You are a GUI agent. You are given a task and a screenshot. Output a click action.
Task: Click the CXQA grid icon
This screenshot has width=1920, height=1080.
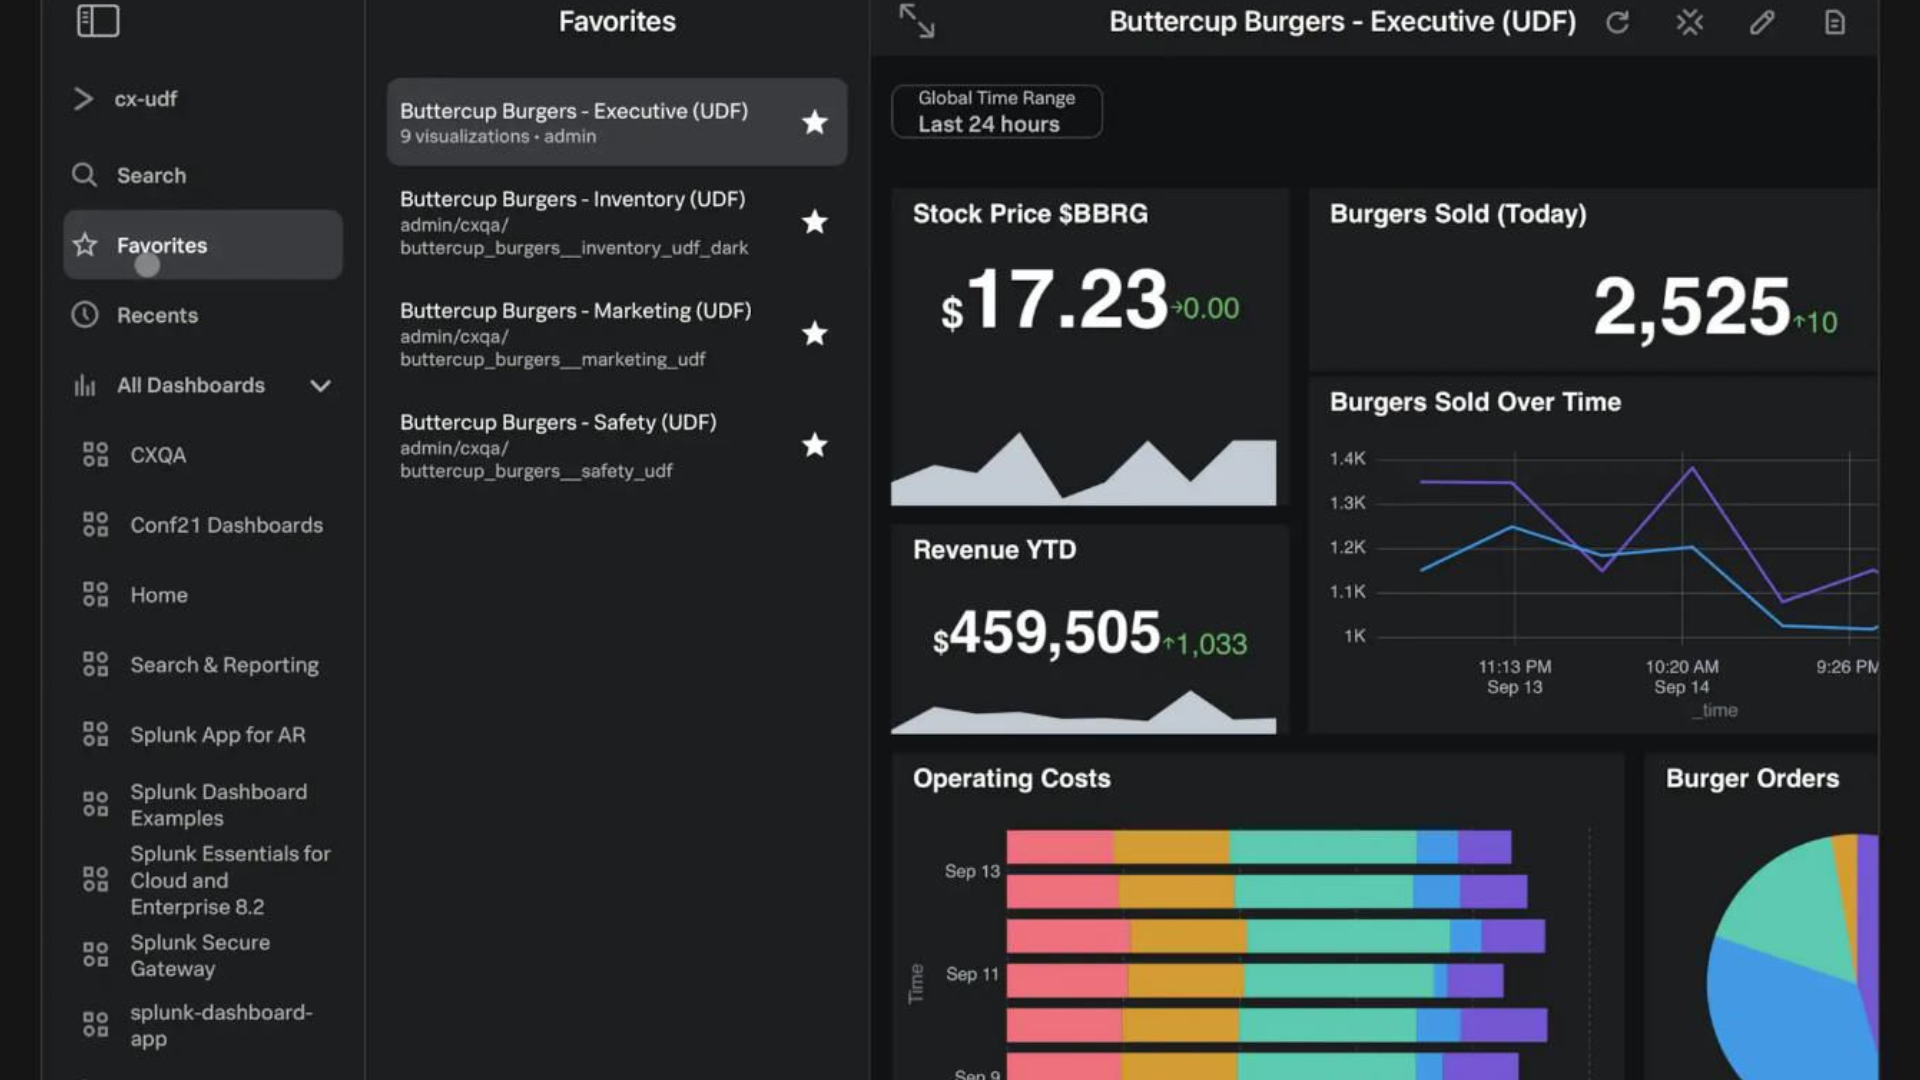pos(95,455)
